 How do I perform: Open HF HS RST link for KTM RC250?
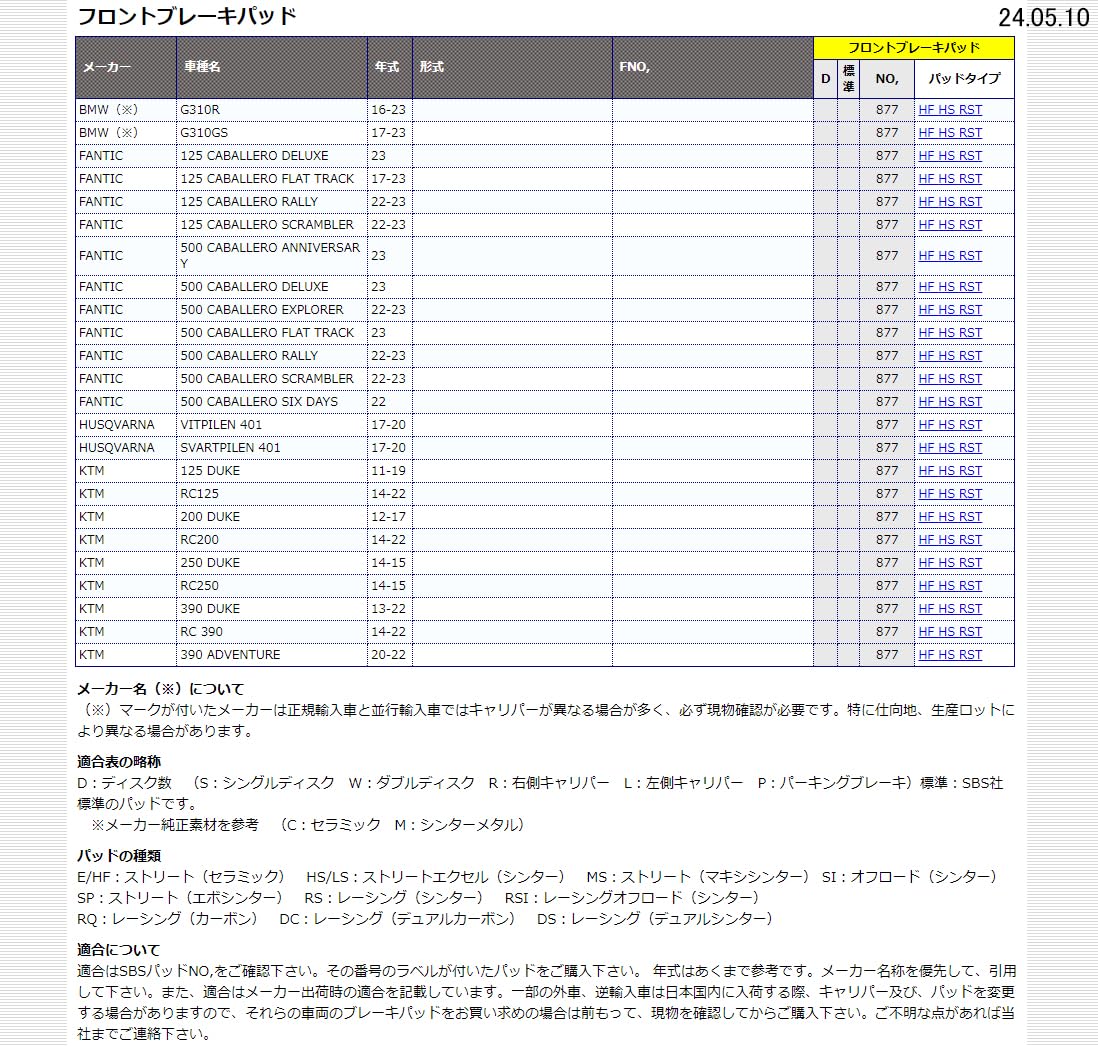(950, 586)
